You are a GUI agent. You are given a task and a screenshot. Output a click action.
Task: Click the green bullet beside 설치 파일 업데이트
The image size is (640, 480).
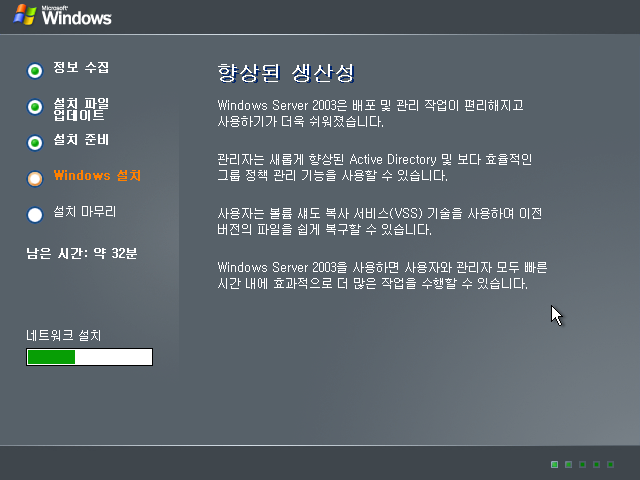[x=35, y=107]
